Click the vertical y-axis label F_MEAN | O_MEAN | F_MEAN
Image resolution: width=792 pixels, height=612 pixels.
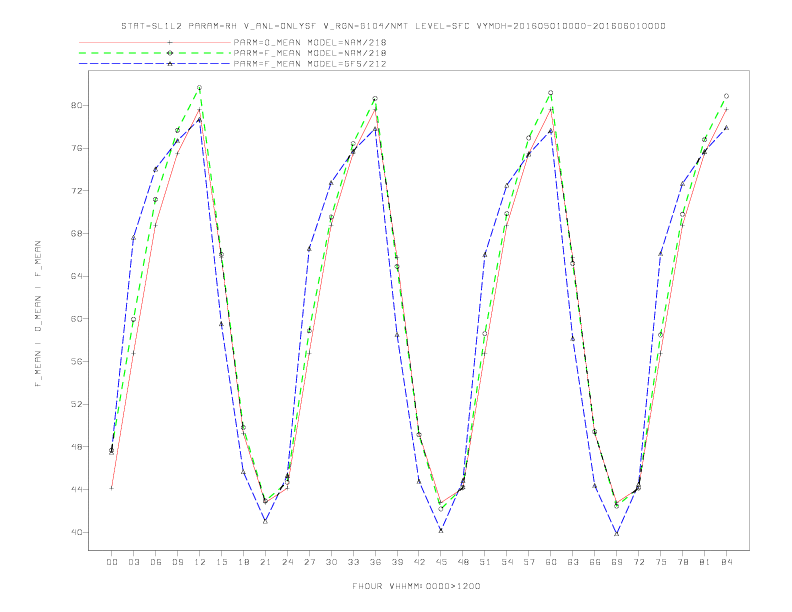[x=38, y=314]
